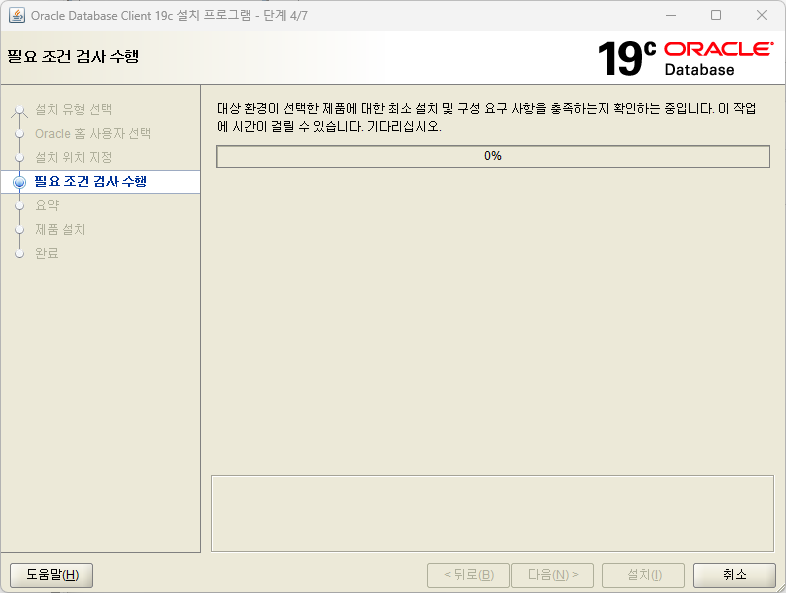The width and height of the screenshot is (786, 593).
Task: Select the 설치 위치 지정 step
Action: [74, 157]
